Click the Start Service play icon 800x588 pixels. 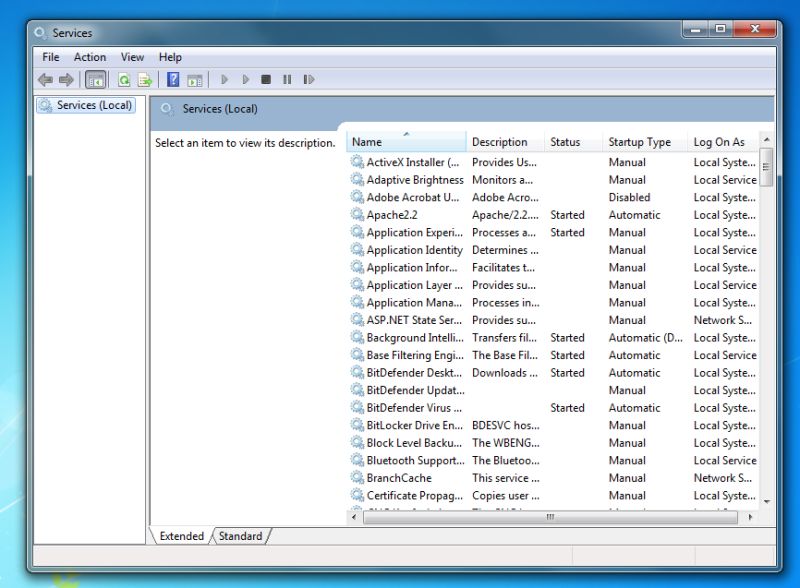pos(223,79)
